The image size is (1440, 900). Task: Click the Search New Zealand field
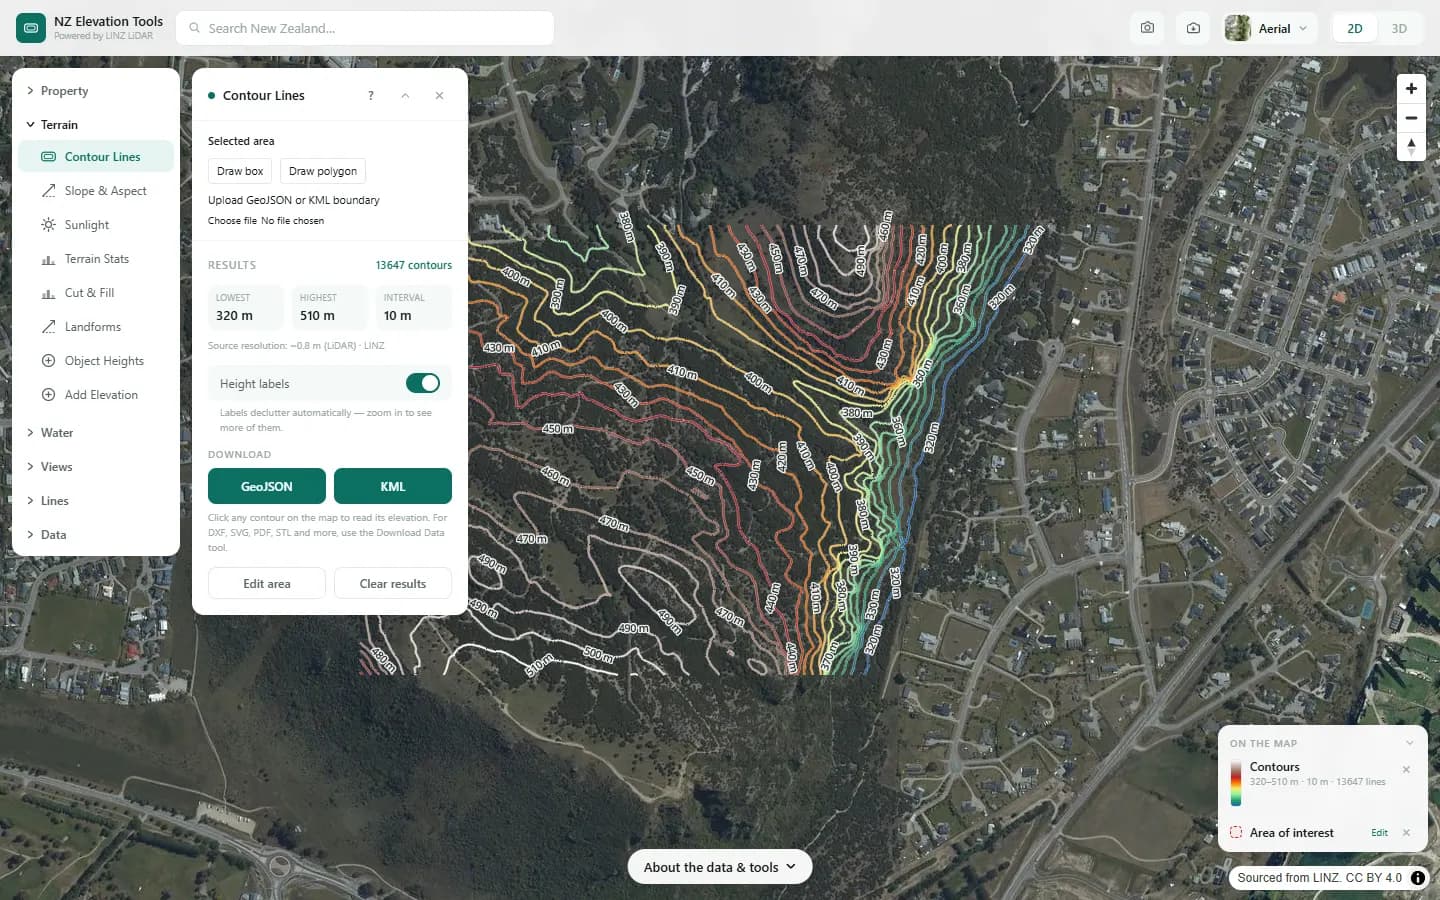click(365, 28)
